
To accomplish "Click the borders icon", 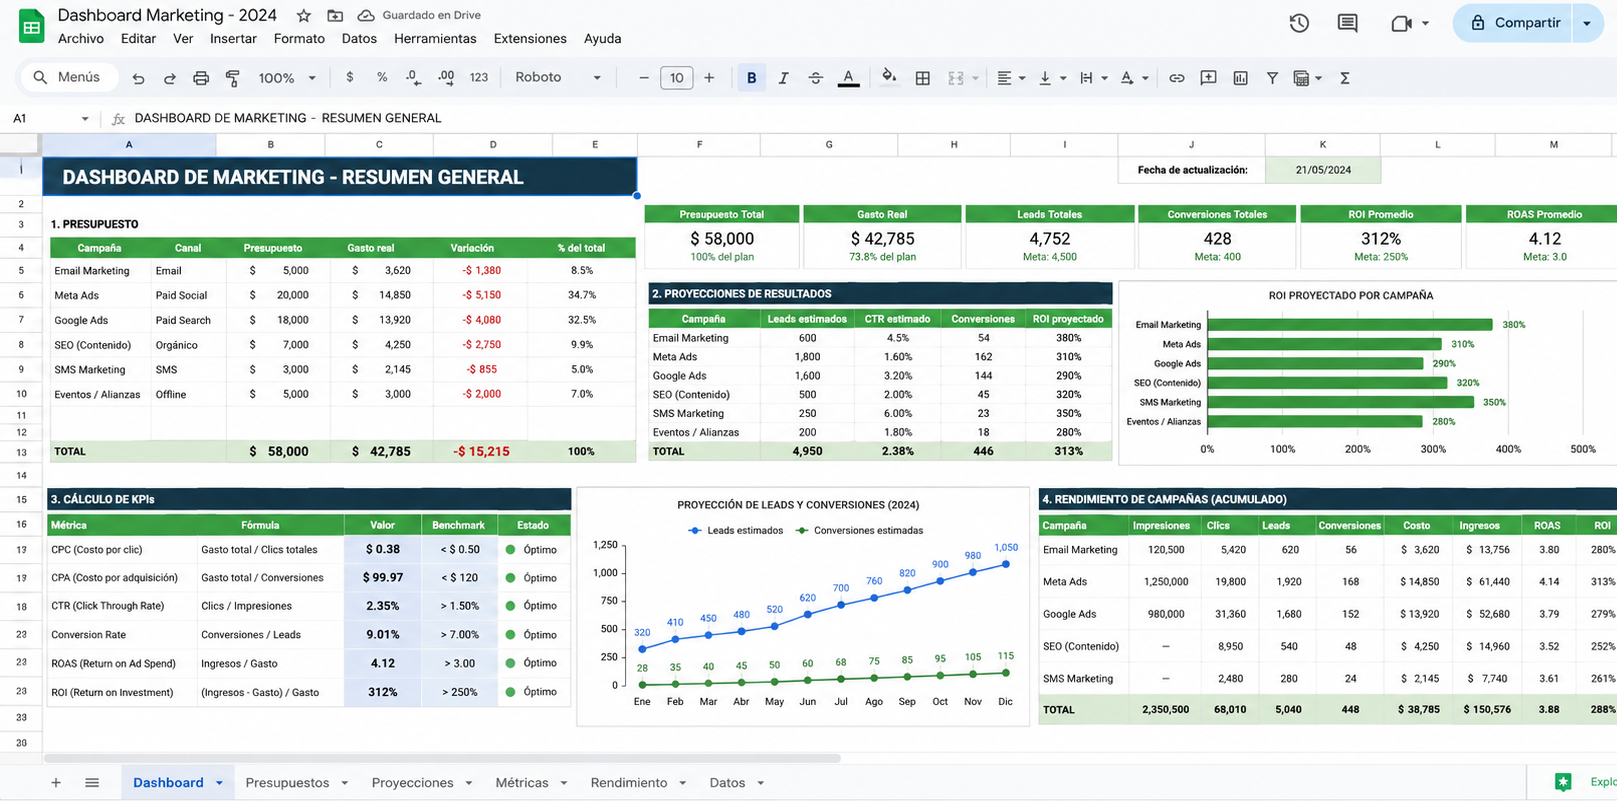I will [923, 78].
